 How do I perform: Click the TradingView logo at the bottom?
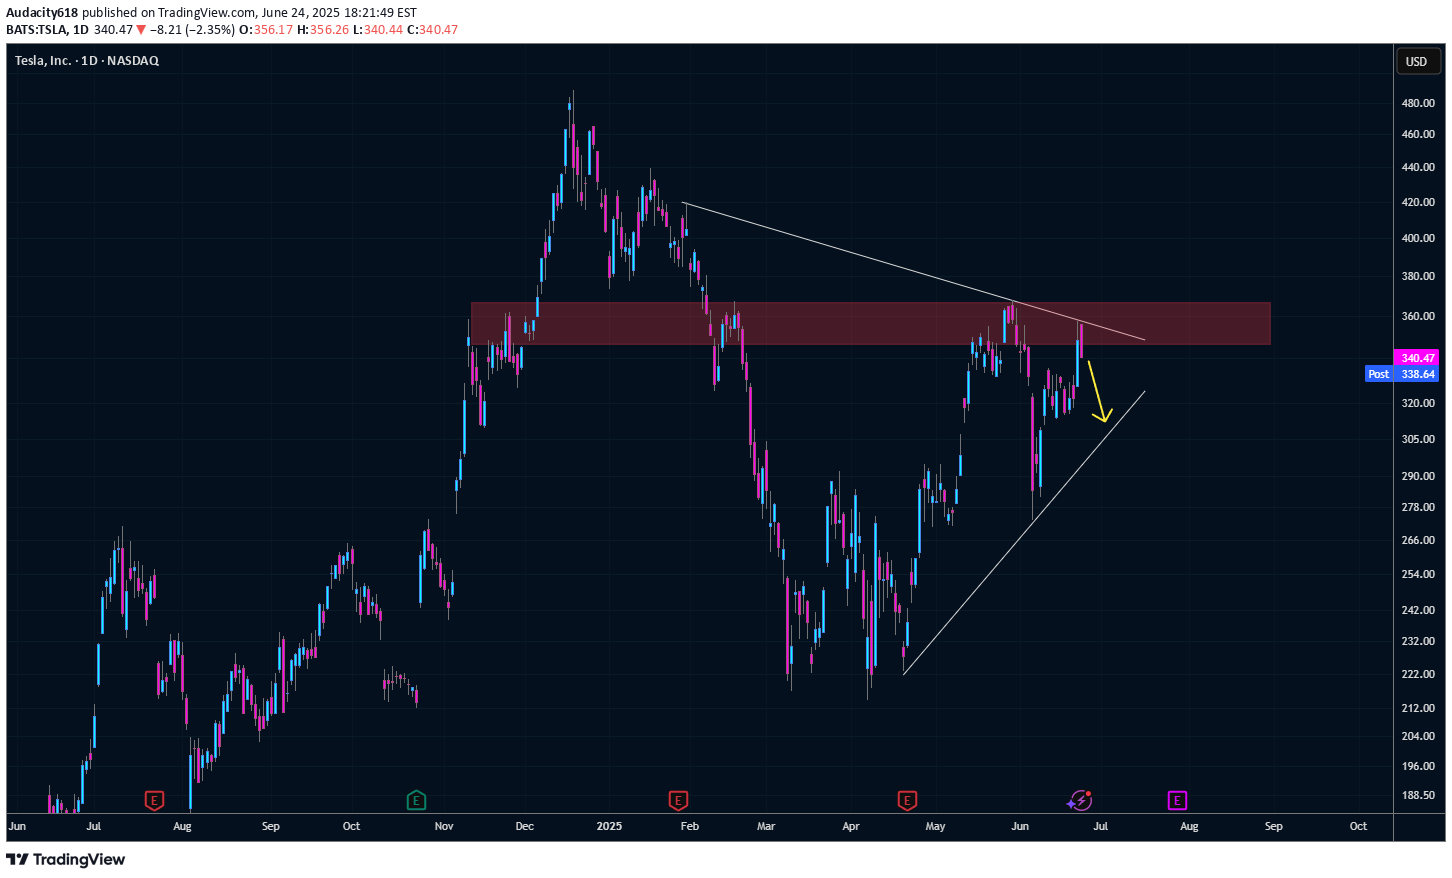tap(66, 859)
